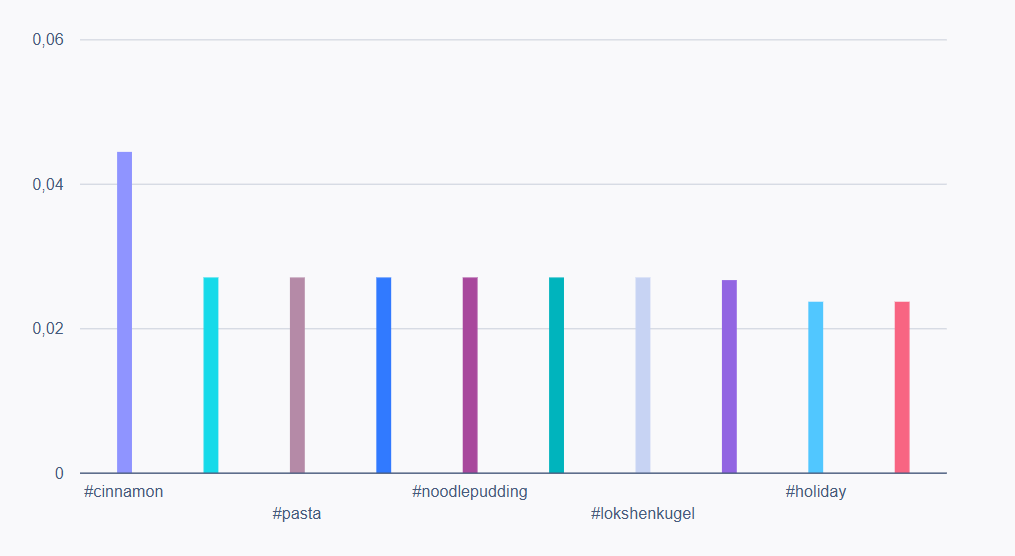The image size is (1015, 556).
Task: Click the #holiday axis label
Action: coord(815,492)
